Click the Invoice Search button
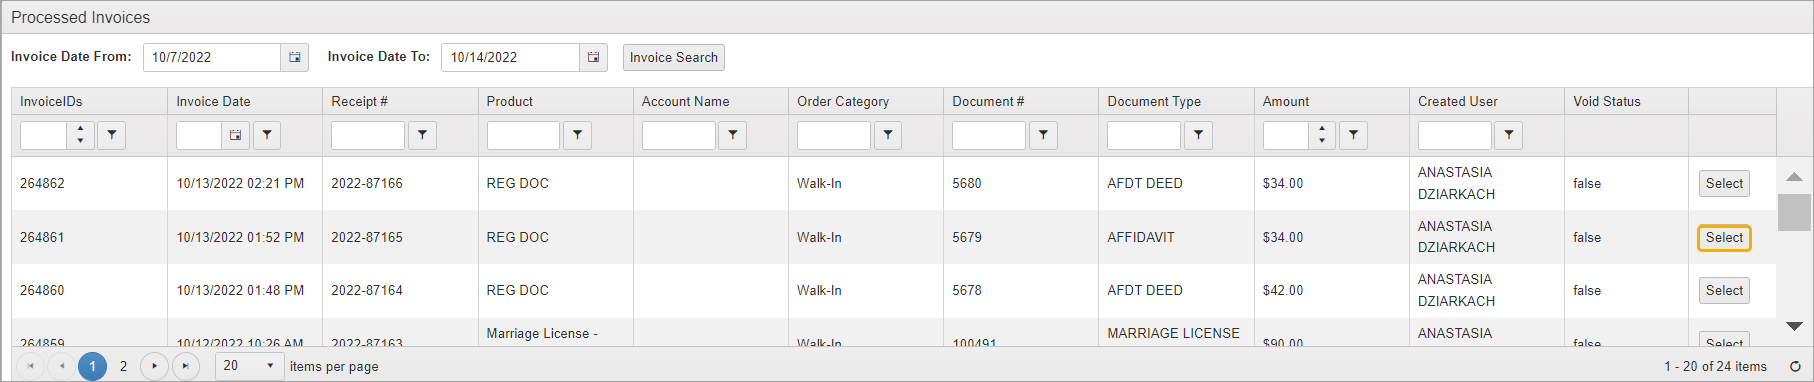 [x=674, y=57]
